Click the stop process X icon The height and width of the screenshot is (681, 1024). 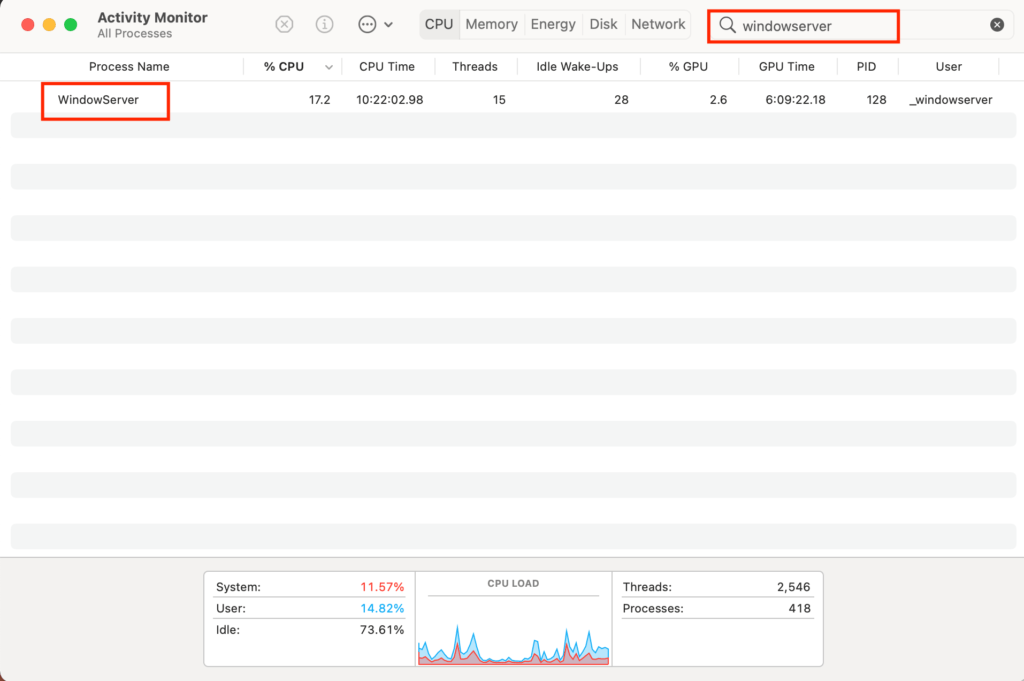click(x=285, y=25)
